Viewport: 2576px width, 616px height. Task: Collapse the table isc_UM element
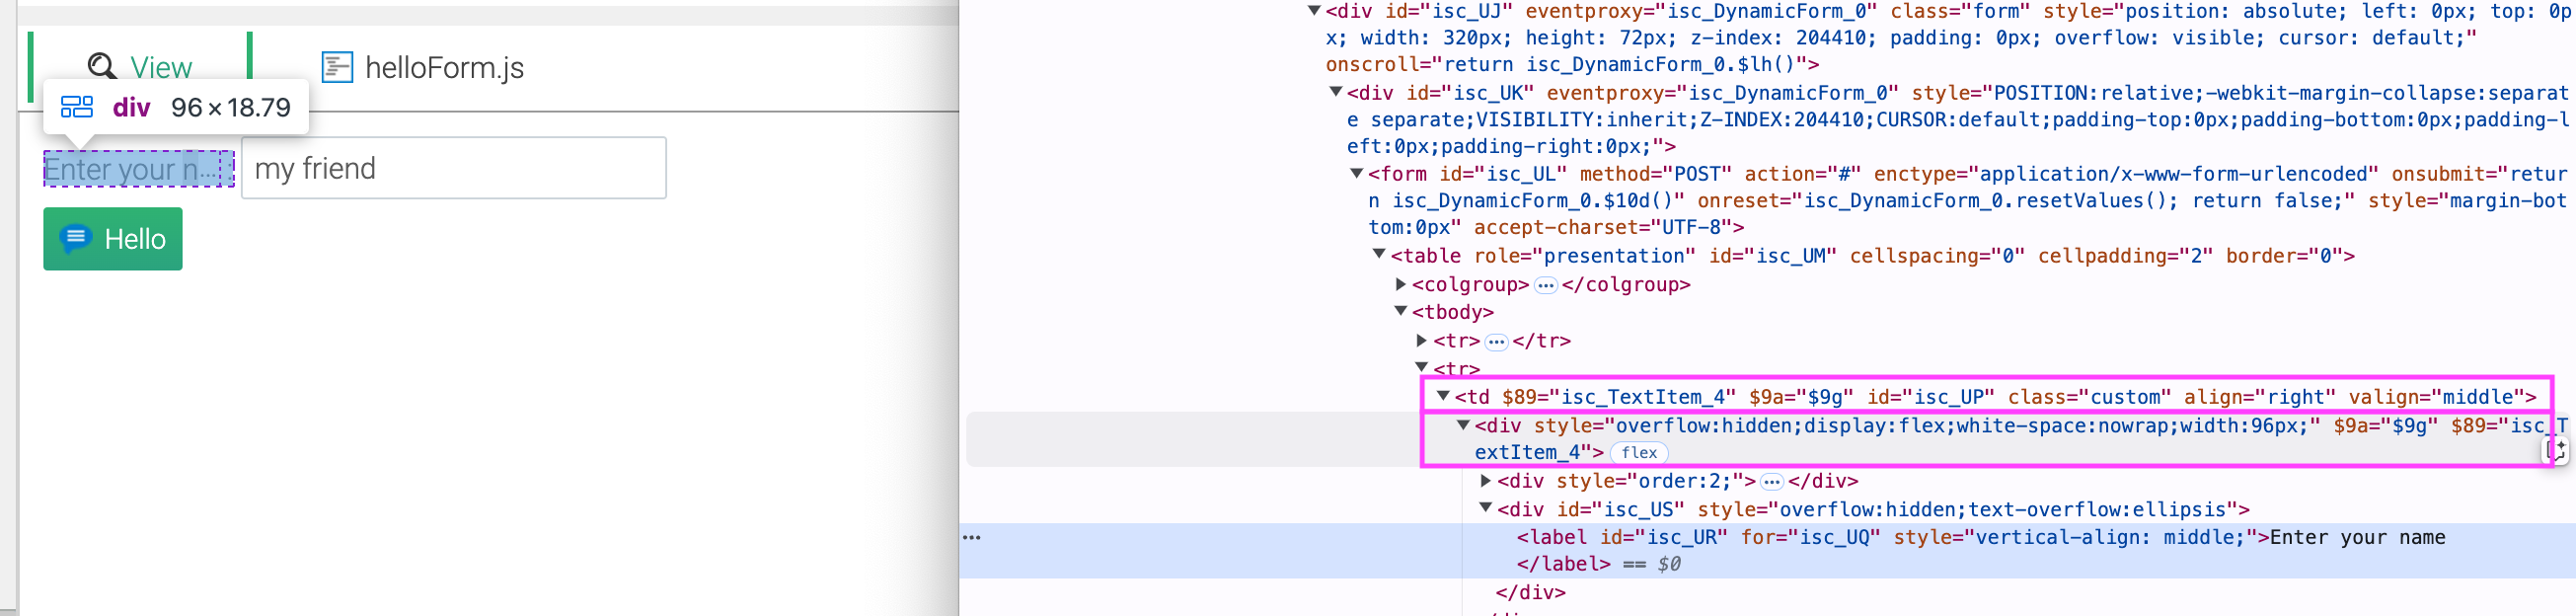[1379, 255]
